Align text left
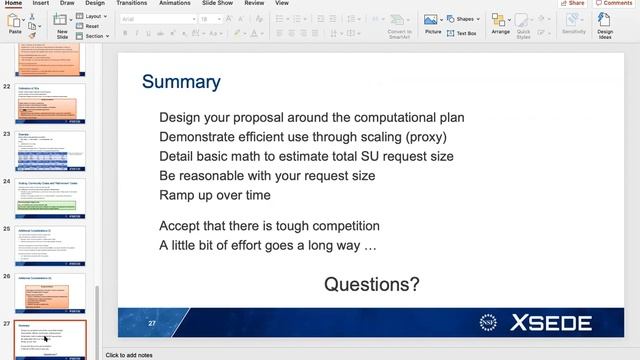Viewport: 640px width, 360px height. 279,33
